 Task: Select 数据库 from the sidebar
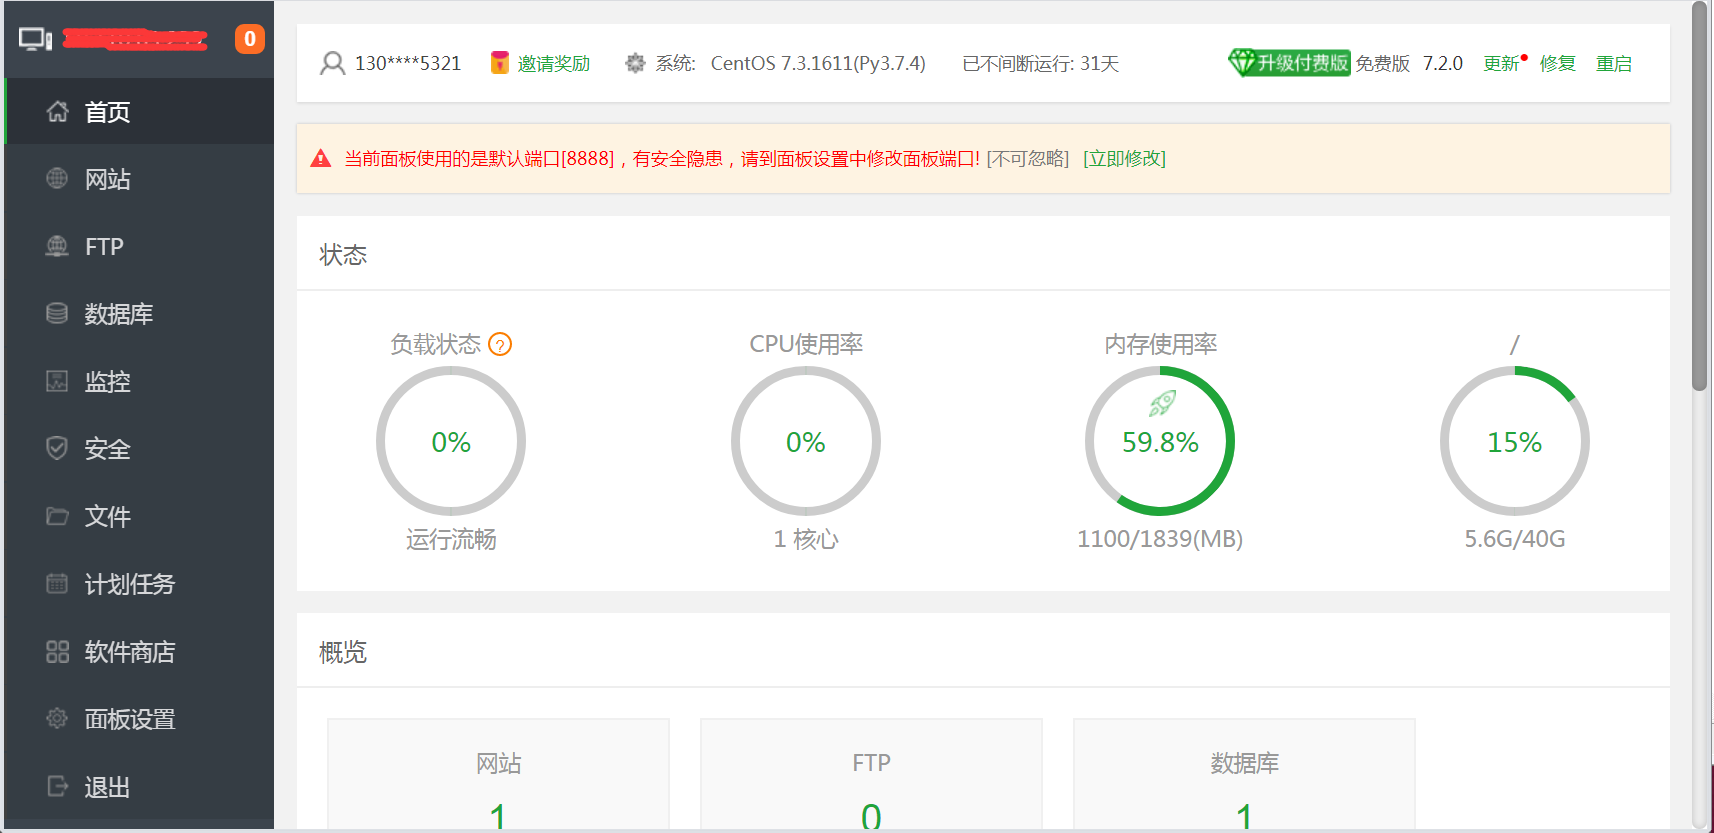139,313
